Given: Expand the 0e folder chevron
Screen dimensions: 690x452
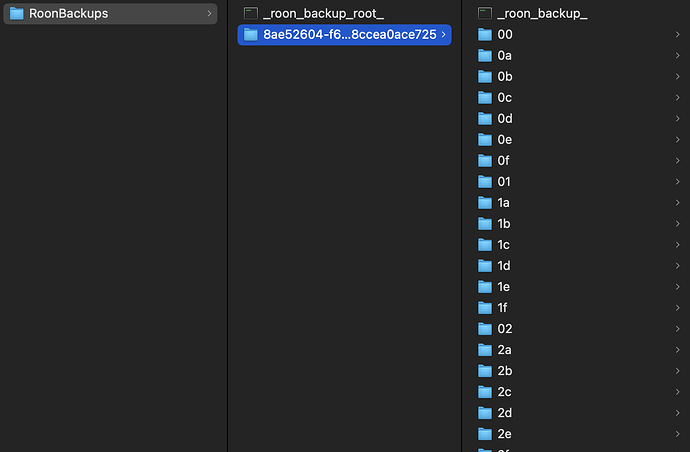Looking at the screenshot, I should tap(678, 140).
